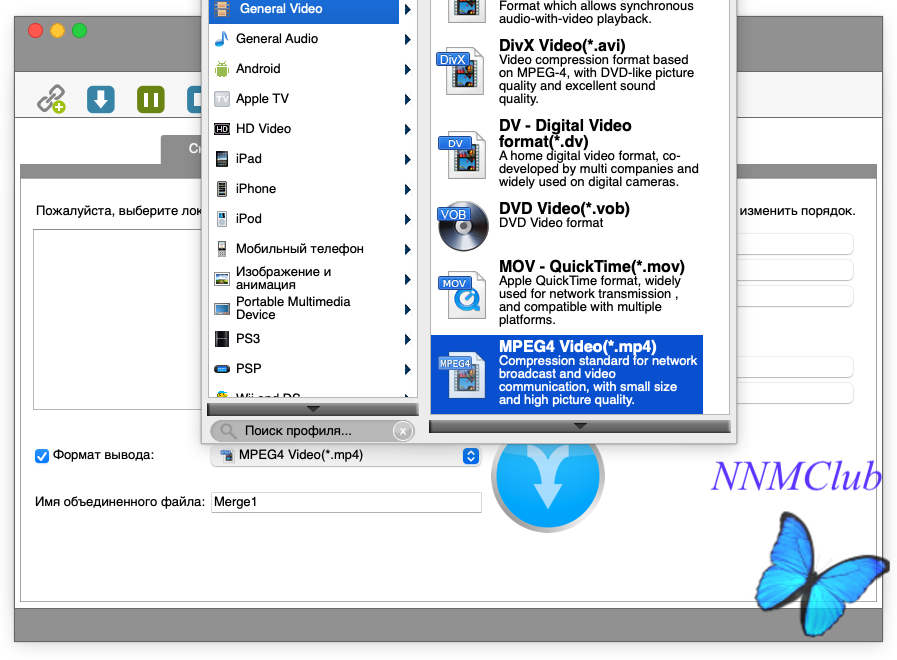The image size is (897, 660).
Task: Click the green pause toolbar button
Action: pyautogui.click(x=151, y=100)
